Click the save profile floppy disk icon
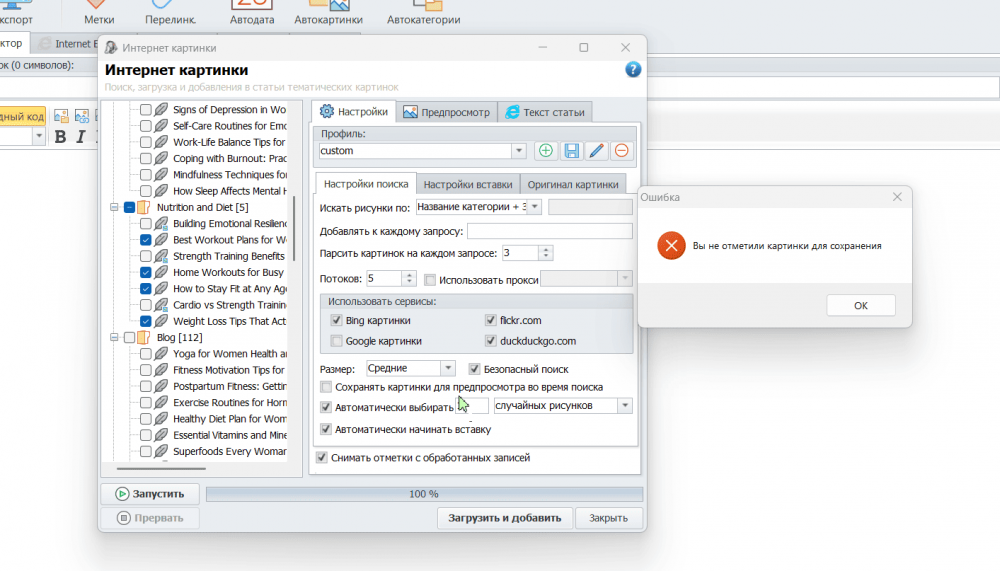Screen dimensions: 1000x571 pyautogui.click(x=571, y=151)
